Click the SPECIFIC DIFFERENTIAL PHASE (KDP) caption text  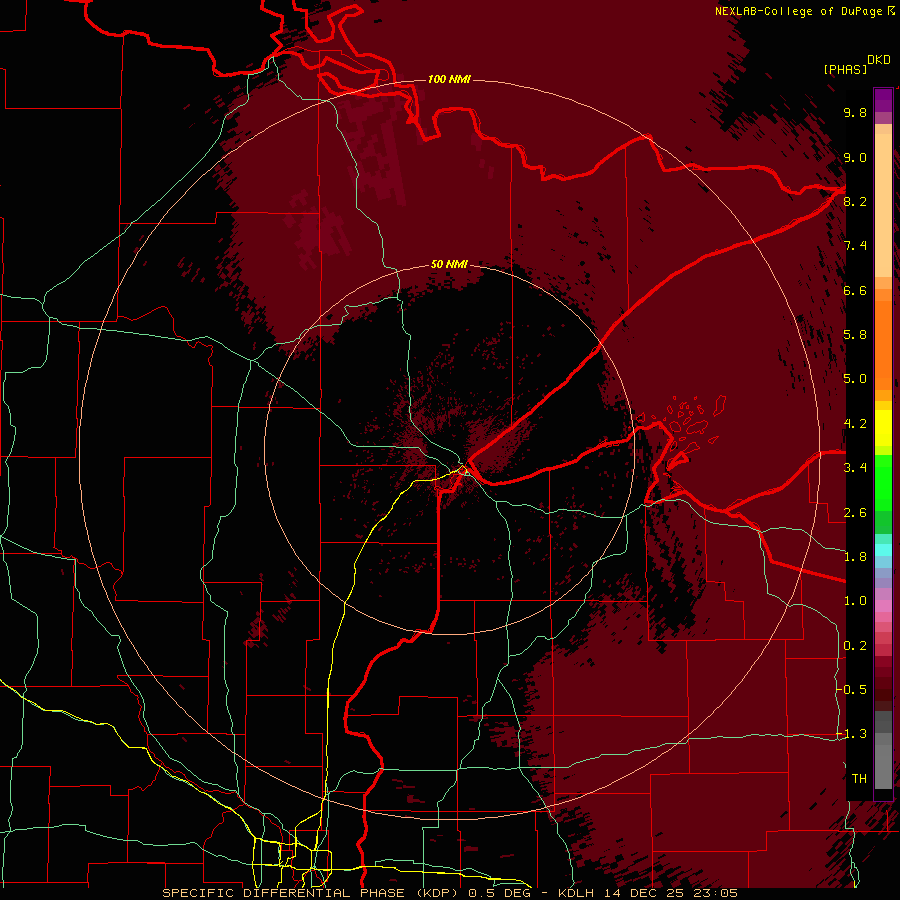[x=313, y=893]
